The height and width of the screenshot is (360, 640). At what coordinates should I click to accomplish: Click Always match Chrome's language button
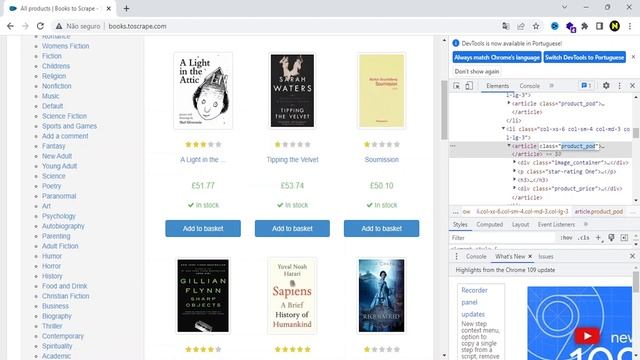497,58
